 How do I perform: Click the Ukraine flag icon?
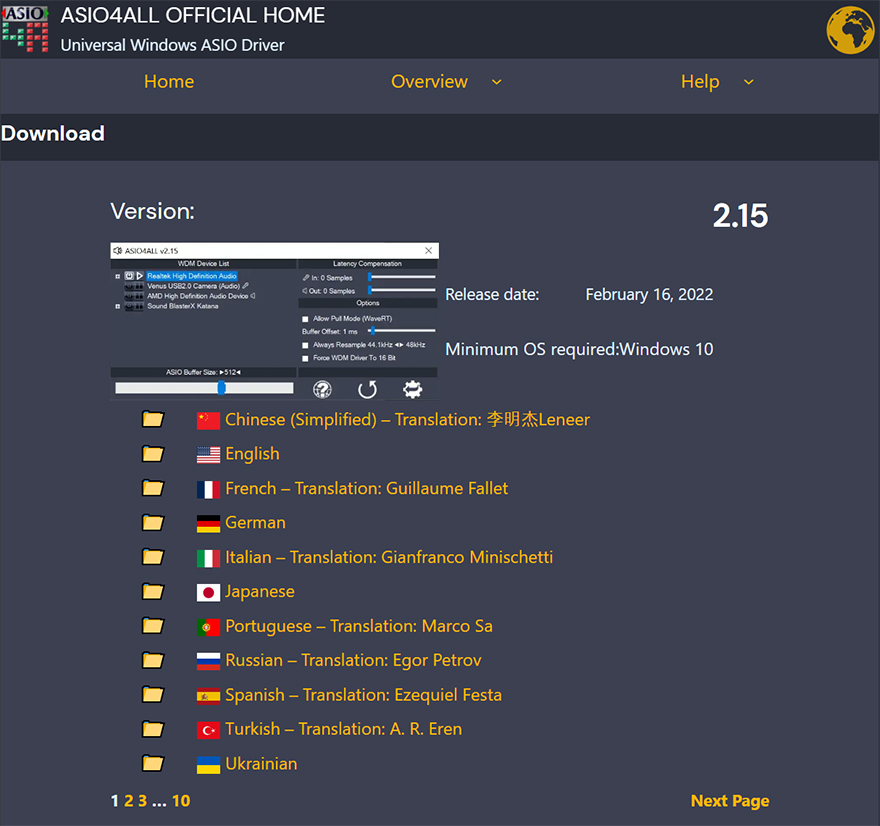(x=208, y=764)
